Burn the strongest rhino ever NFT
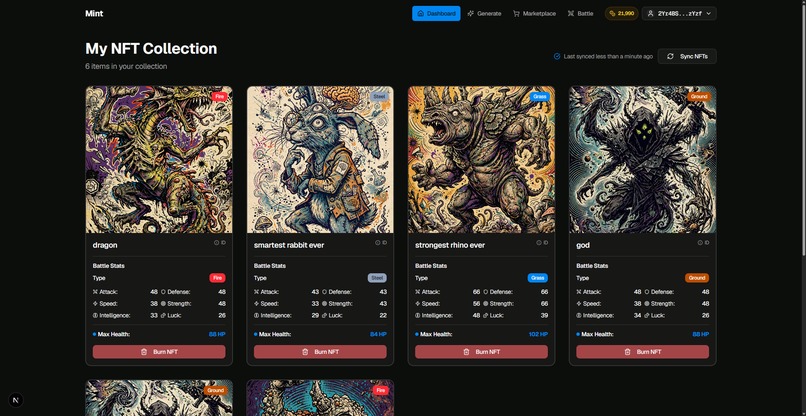 pos(481,352)
